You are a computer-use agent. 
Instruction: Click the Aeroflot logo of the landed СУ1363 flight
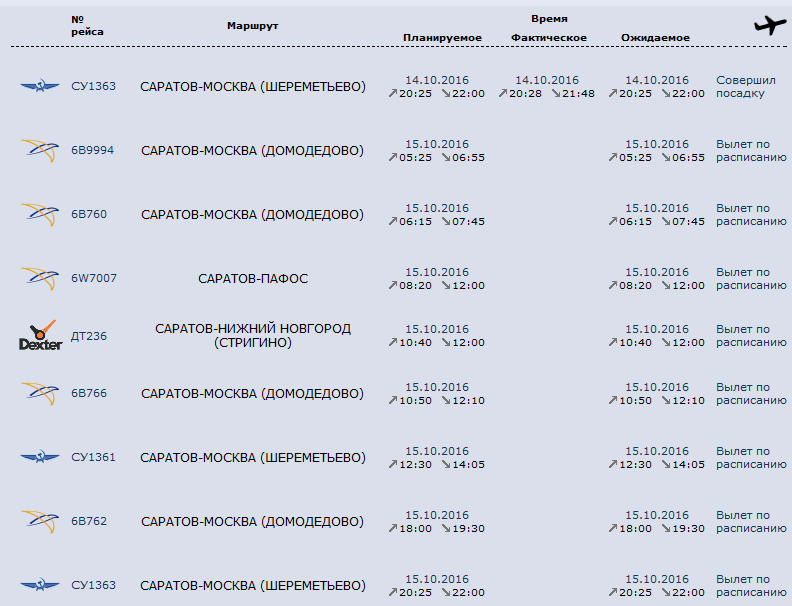[40, 86]
